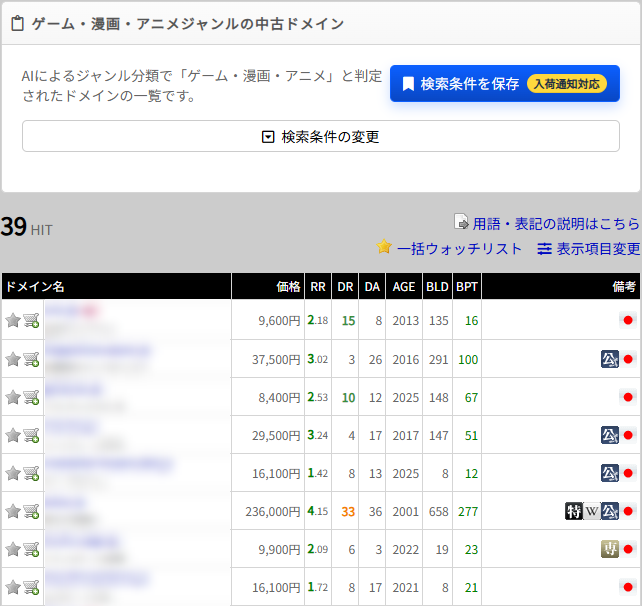Click the bookmark icon on the save search button
Viewport: 642px width, 606px height.
pos(408,84)
